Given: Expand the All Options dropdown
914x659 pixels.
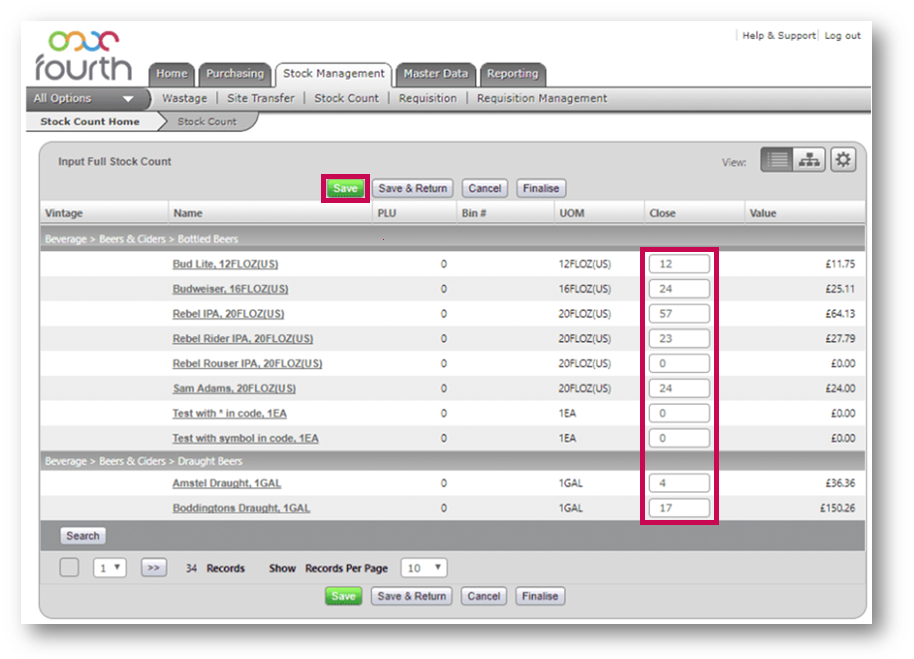Looking at the screenshot, I should click(84, 99).
